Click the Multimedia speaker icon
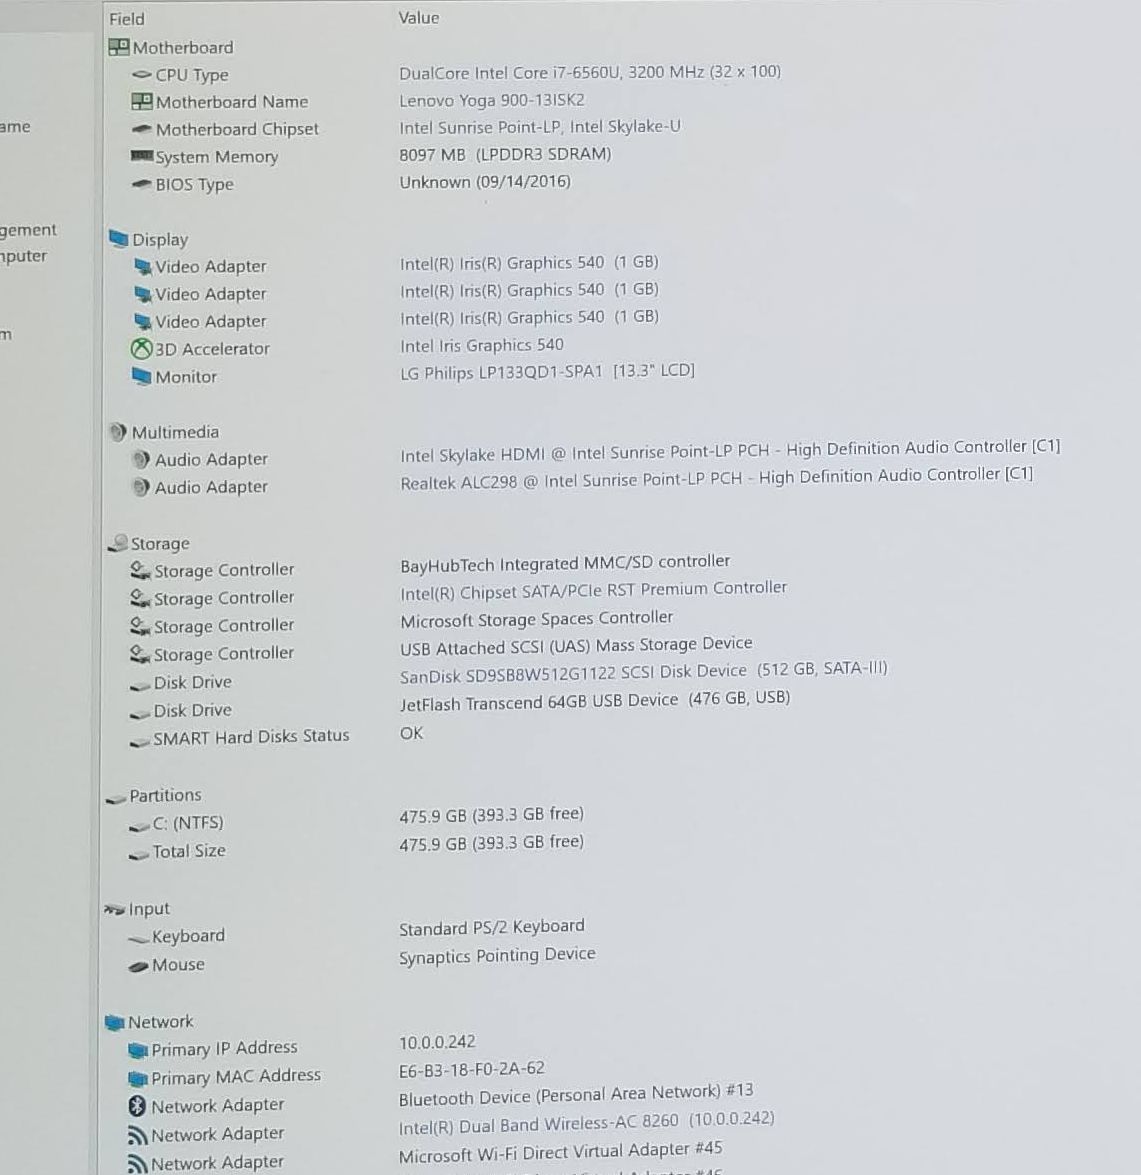Image resolution: width=1141 pixels, height=1175 pixels. [x=118, y=432]
